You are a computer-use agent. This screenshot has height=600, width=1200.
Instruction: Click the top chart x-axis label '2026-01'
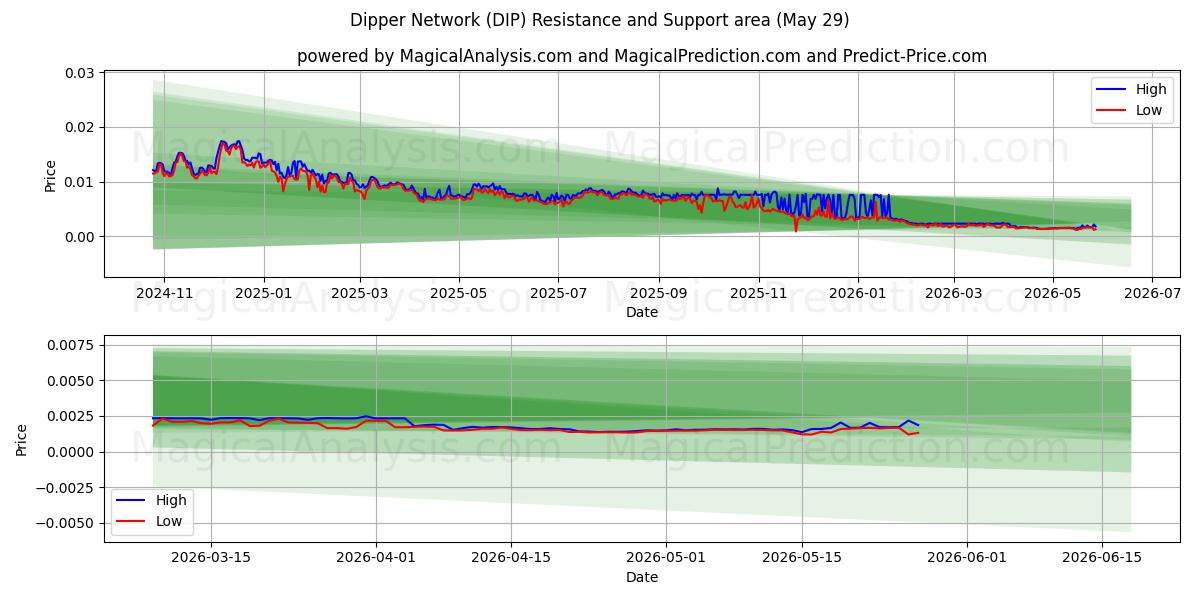coord(857,295)
